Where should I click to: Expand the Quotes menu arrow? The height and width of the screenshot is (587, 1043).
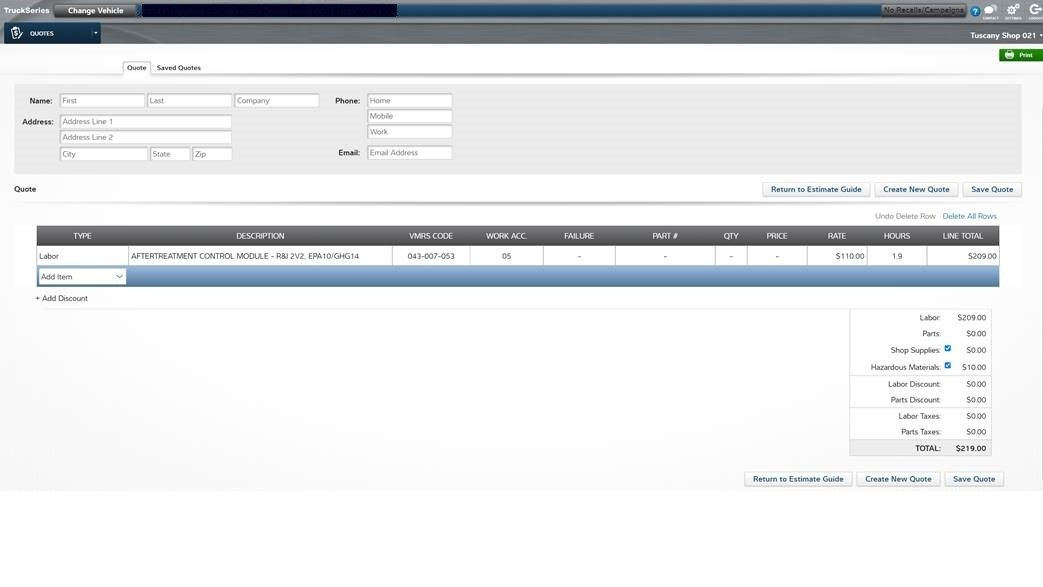pyautogui.click(x=94, y=31)
